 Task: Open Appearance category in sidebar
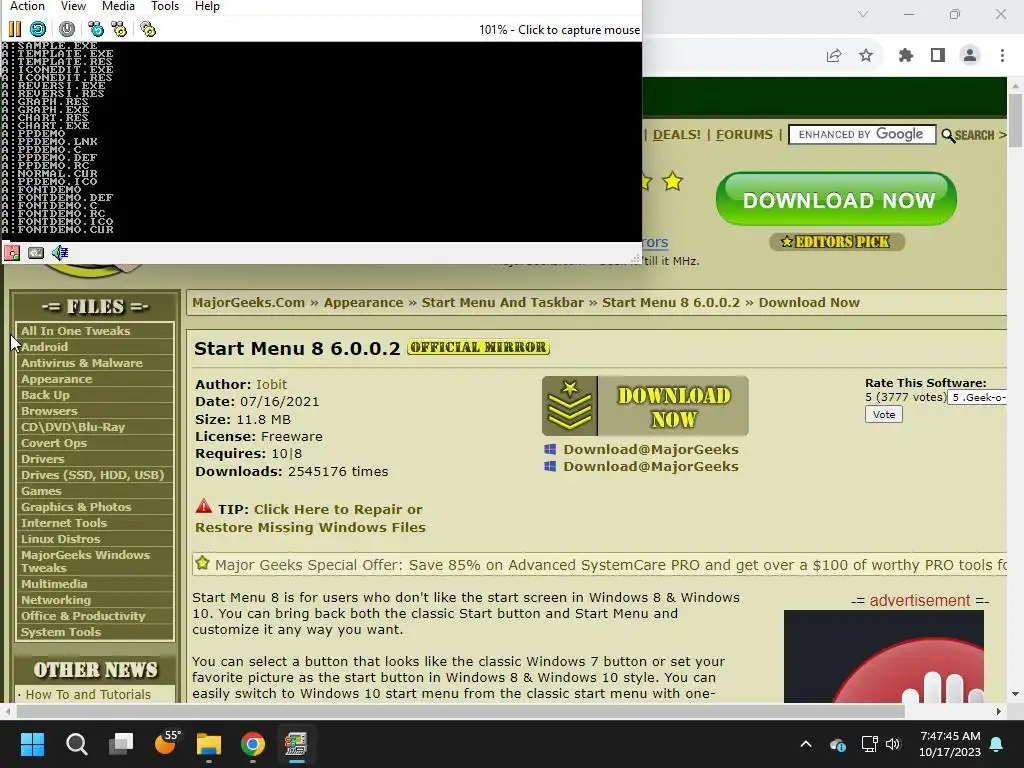57,379
